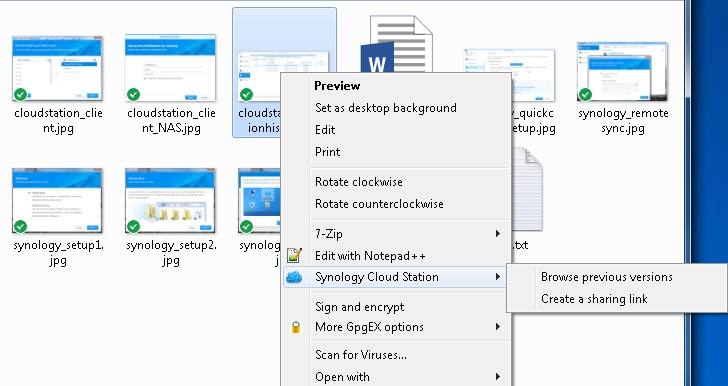Click sync checkmark on synology_remotesync.jpg
The width and height of the screenshot is (728, 386).
(x=585, y=95)
